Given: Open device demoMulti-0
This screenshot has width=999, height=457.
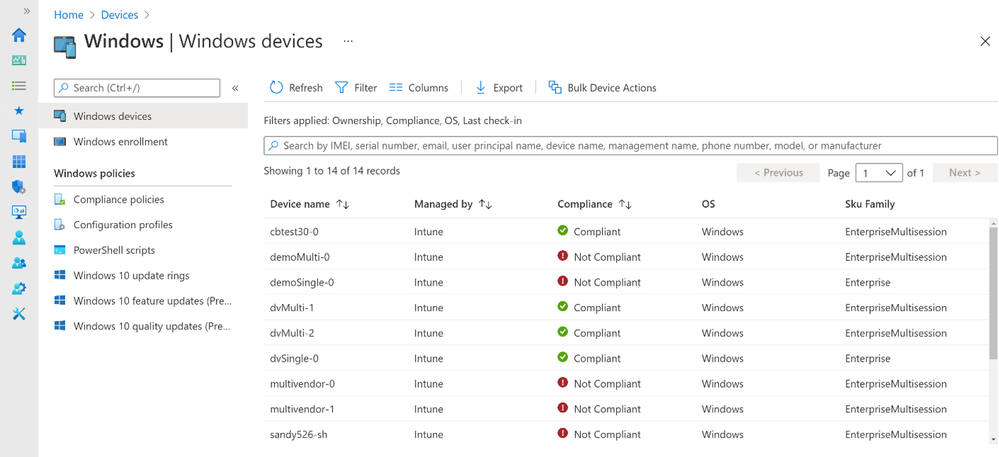Looking at the screenshot, I should [x=299, y=257].
